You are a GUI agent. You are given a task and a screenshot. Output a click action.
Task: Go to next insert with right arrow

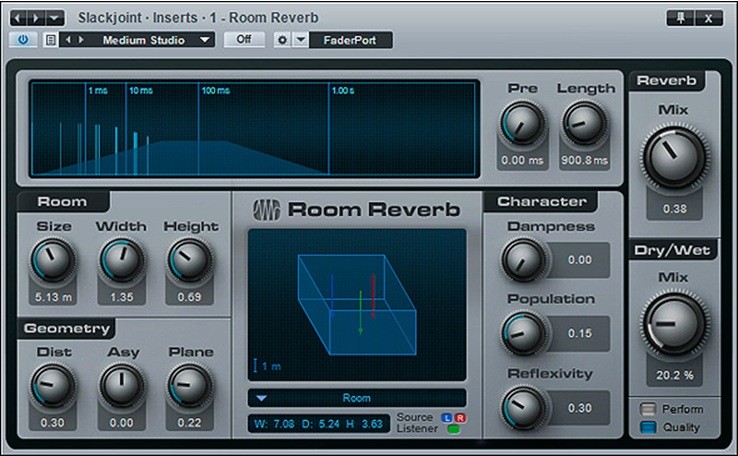pyautogui.click(x=36, y=18)
